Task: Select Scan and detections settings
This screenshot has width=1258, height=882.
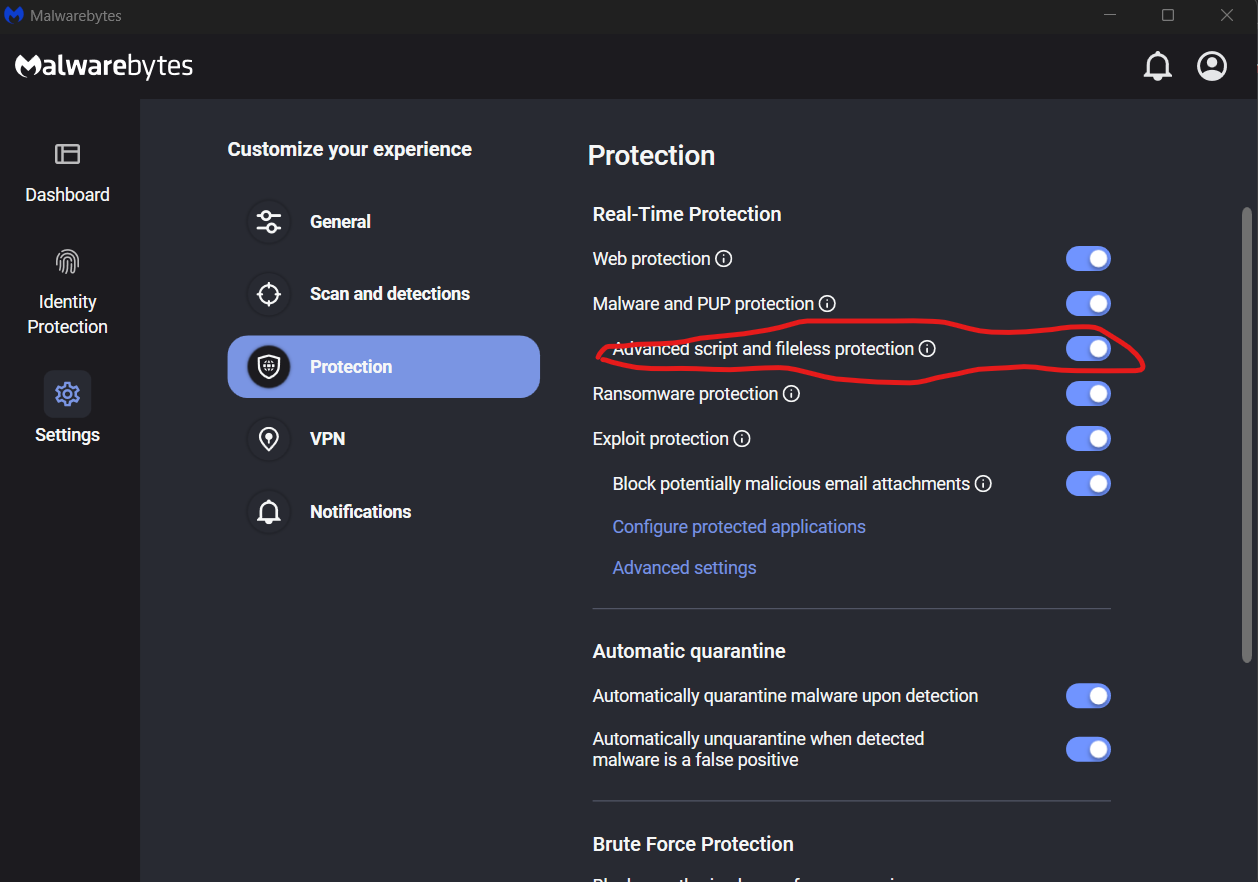Action: [x=389, y=294]
